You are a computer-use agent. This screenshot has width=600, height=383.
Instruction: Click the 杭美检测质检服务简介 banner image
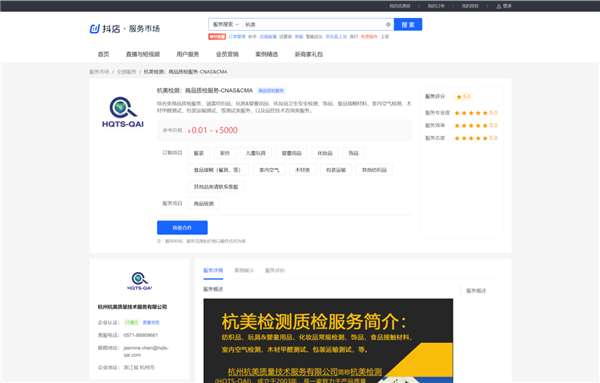coord(328,341)
